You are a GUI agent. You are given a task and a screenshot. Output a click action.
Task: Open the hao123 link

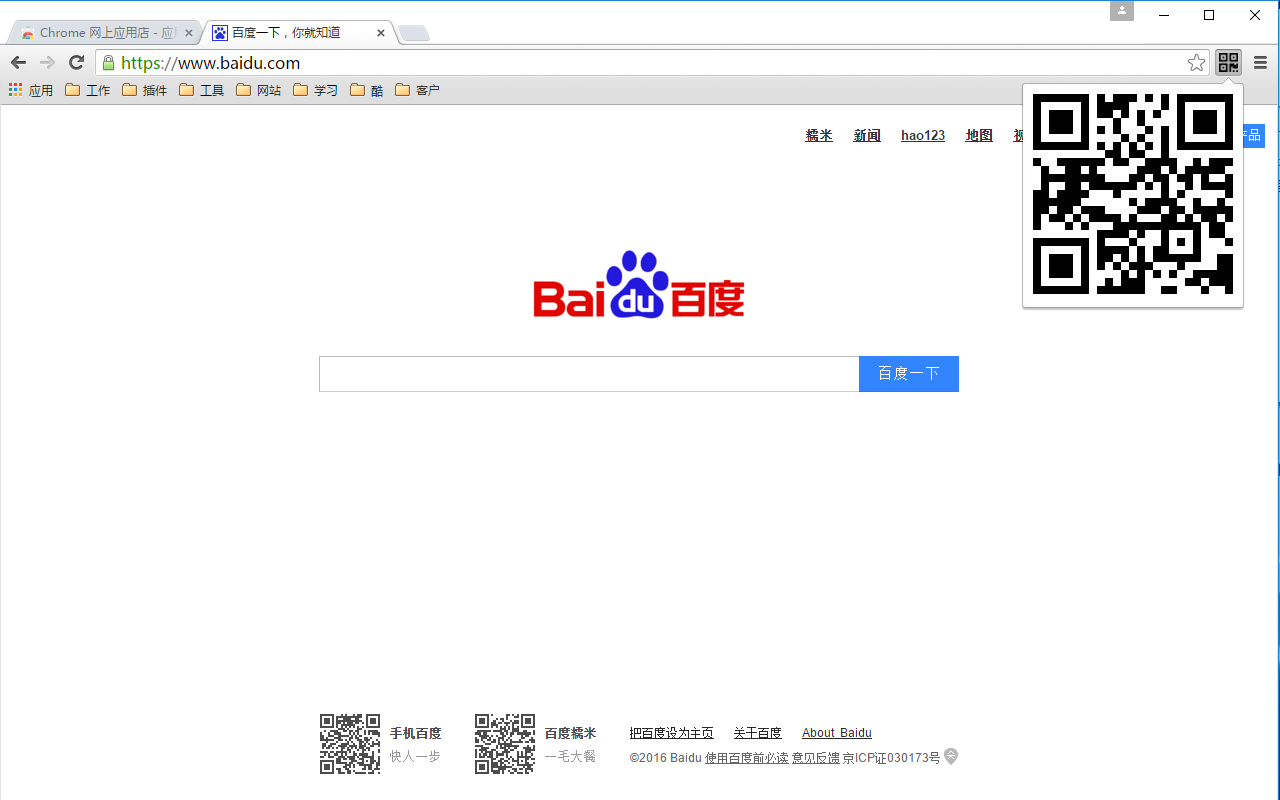coord(922,136)
